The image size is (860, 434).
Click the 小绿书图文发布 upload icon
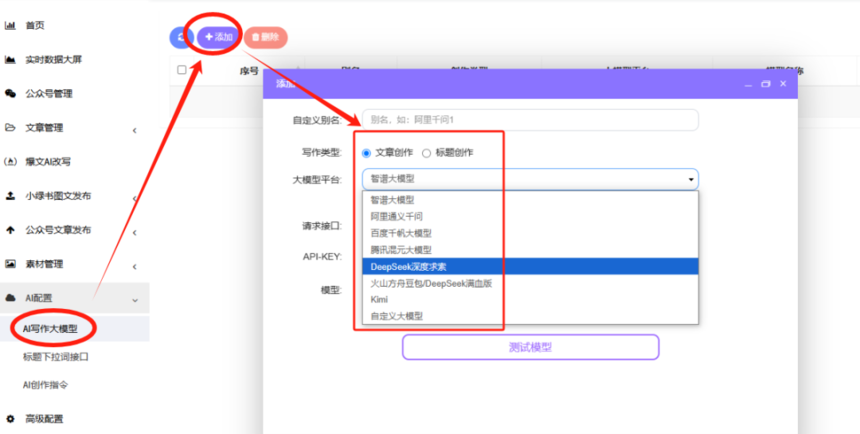point(10,196)
